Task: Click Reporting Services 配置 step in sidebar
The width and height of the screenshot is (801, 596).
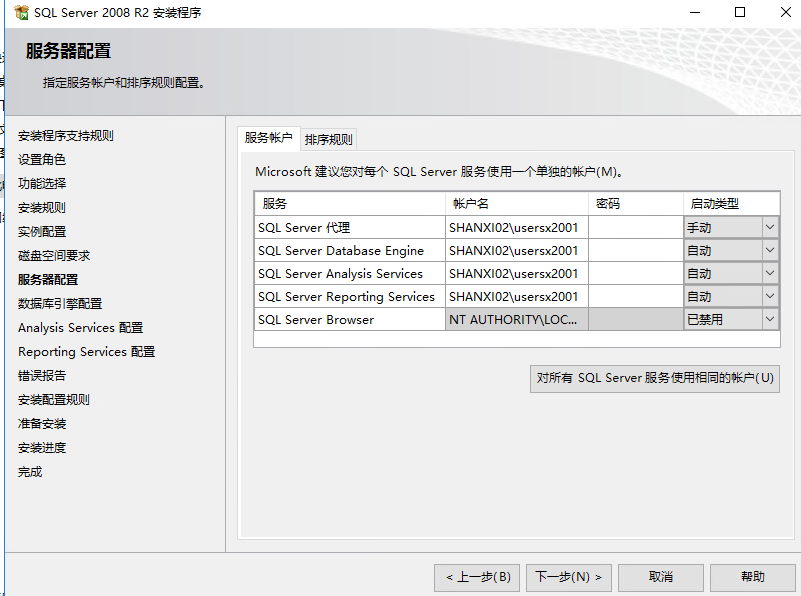Action: tap(87, 352)
